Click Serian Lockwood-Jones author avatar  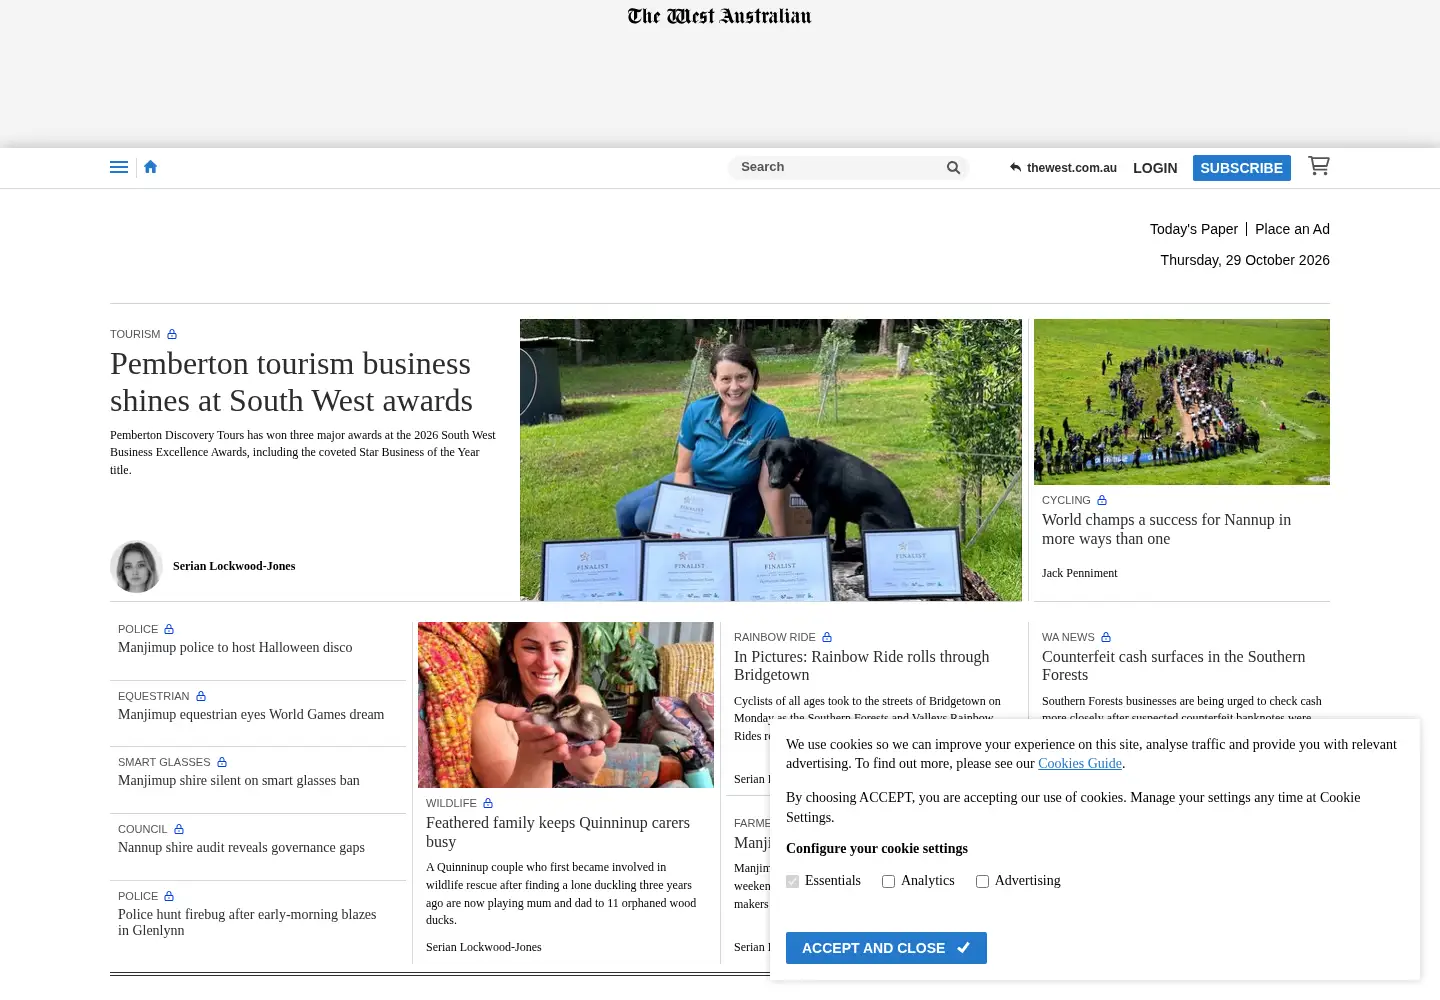136,566
